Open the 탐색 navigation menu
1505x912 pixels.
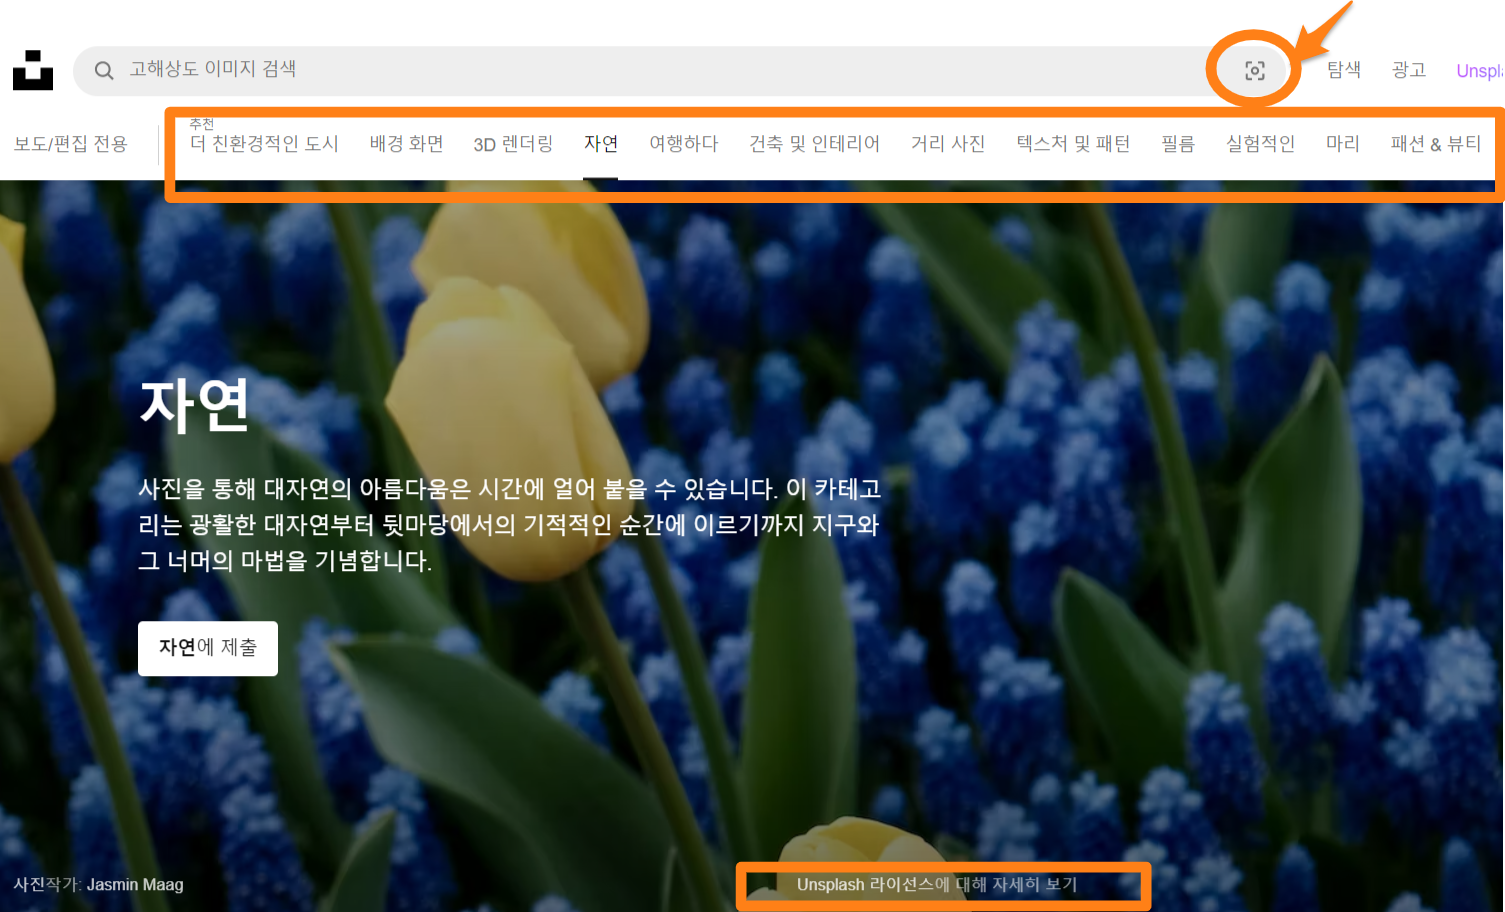[x=1342, y=70]
